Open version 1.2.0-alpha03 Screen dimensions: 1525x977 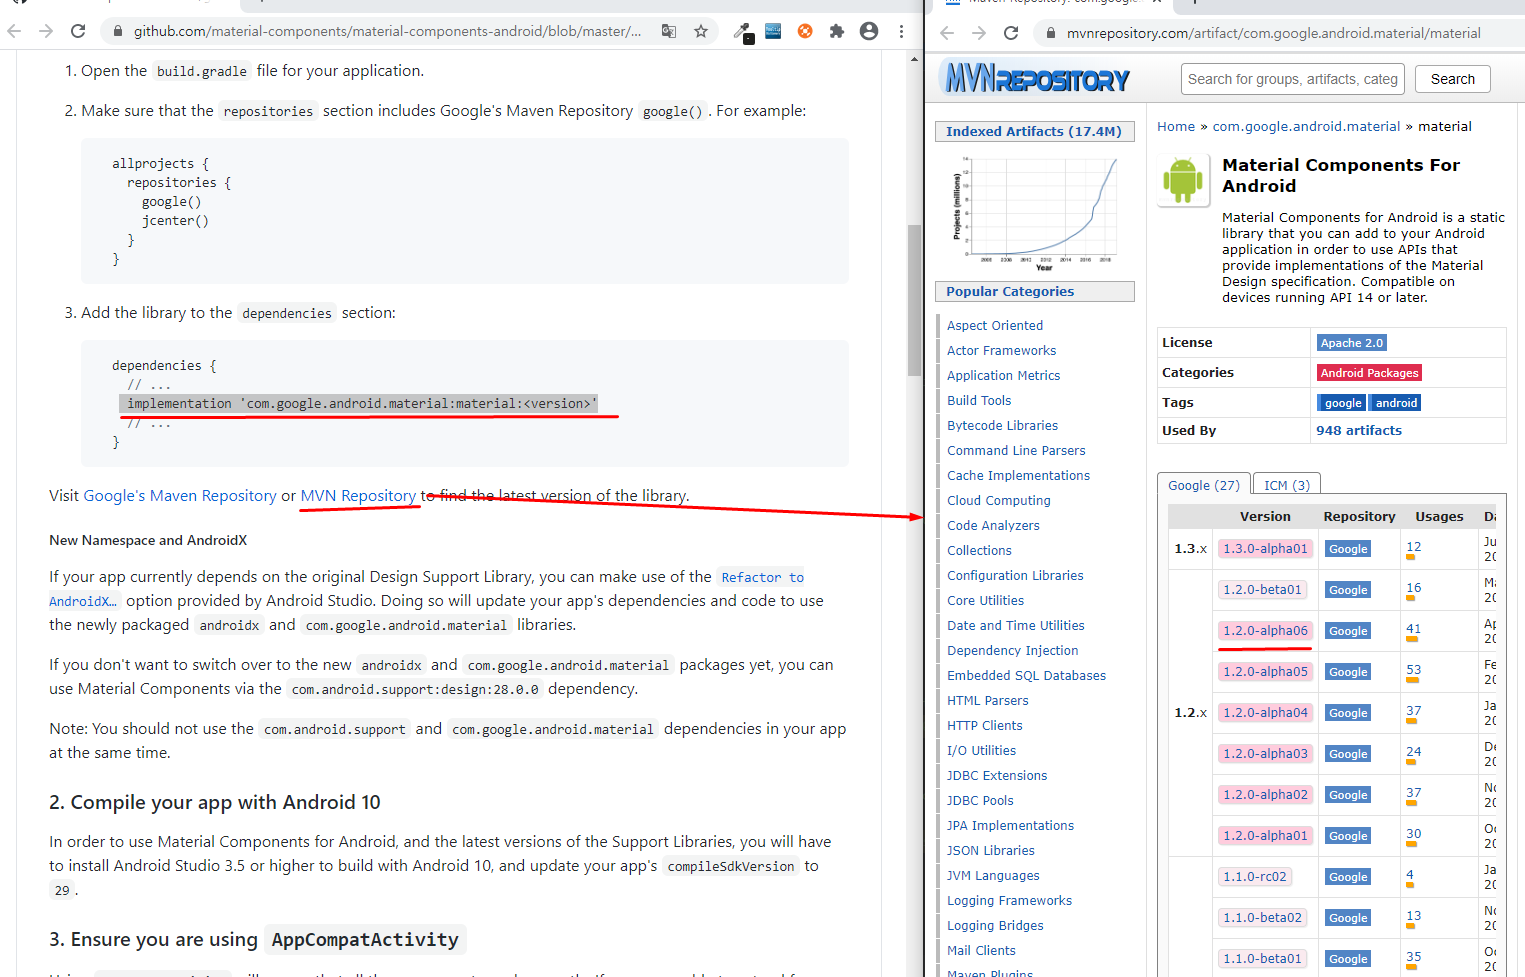pyautogui.click(x=1265, y=754)
